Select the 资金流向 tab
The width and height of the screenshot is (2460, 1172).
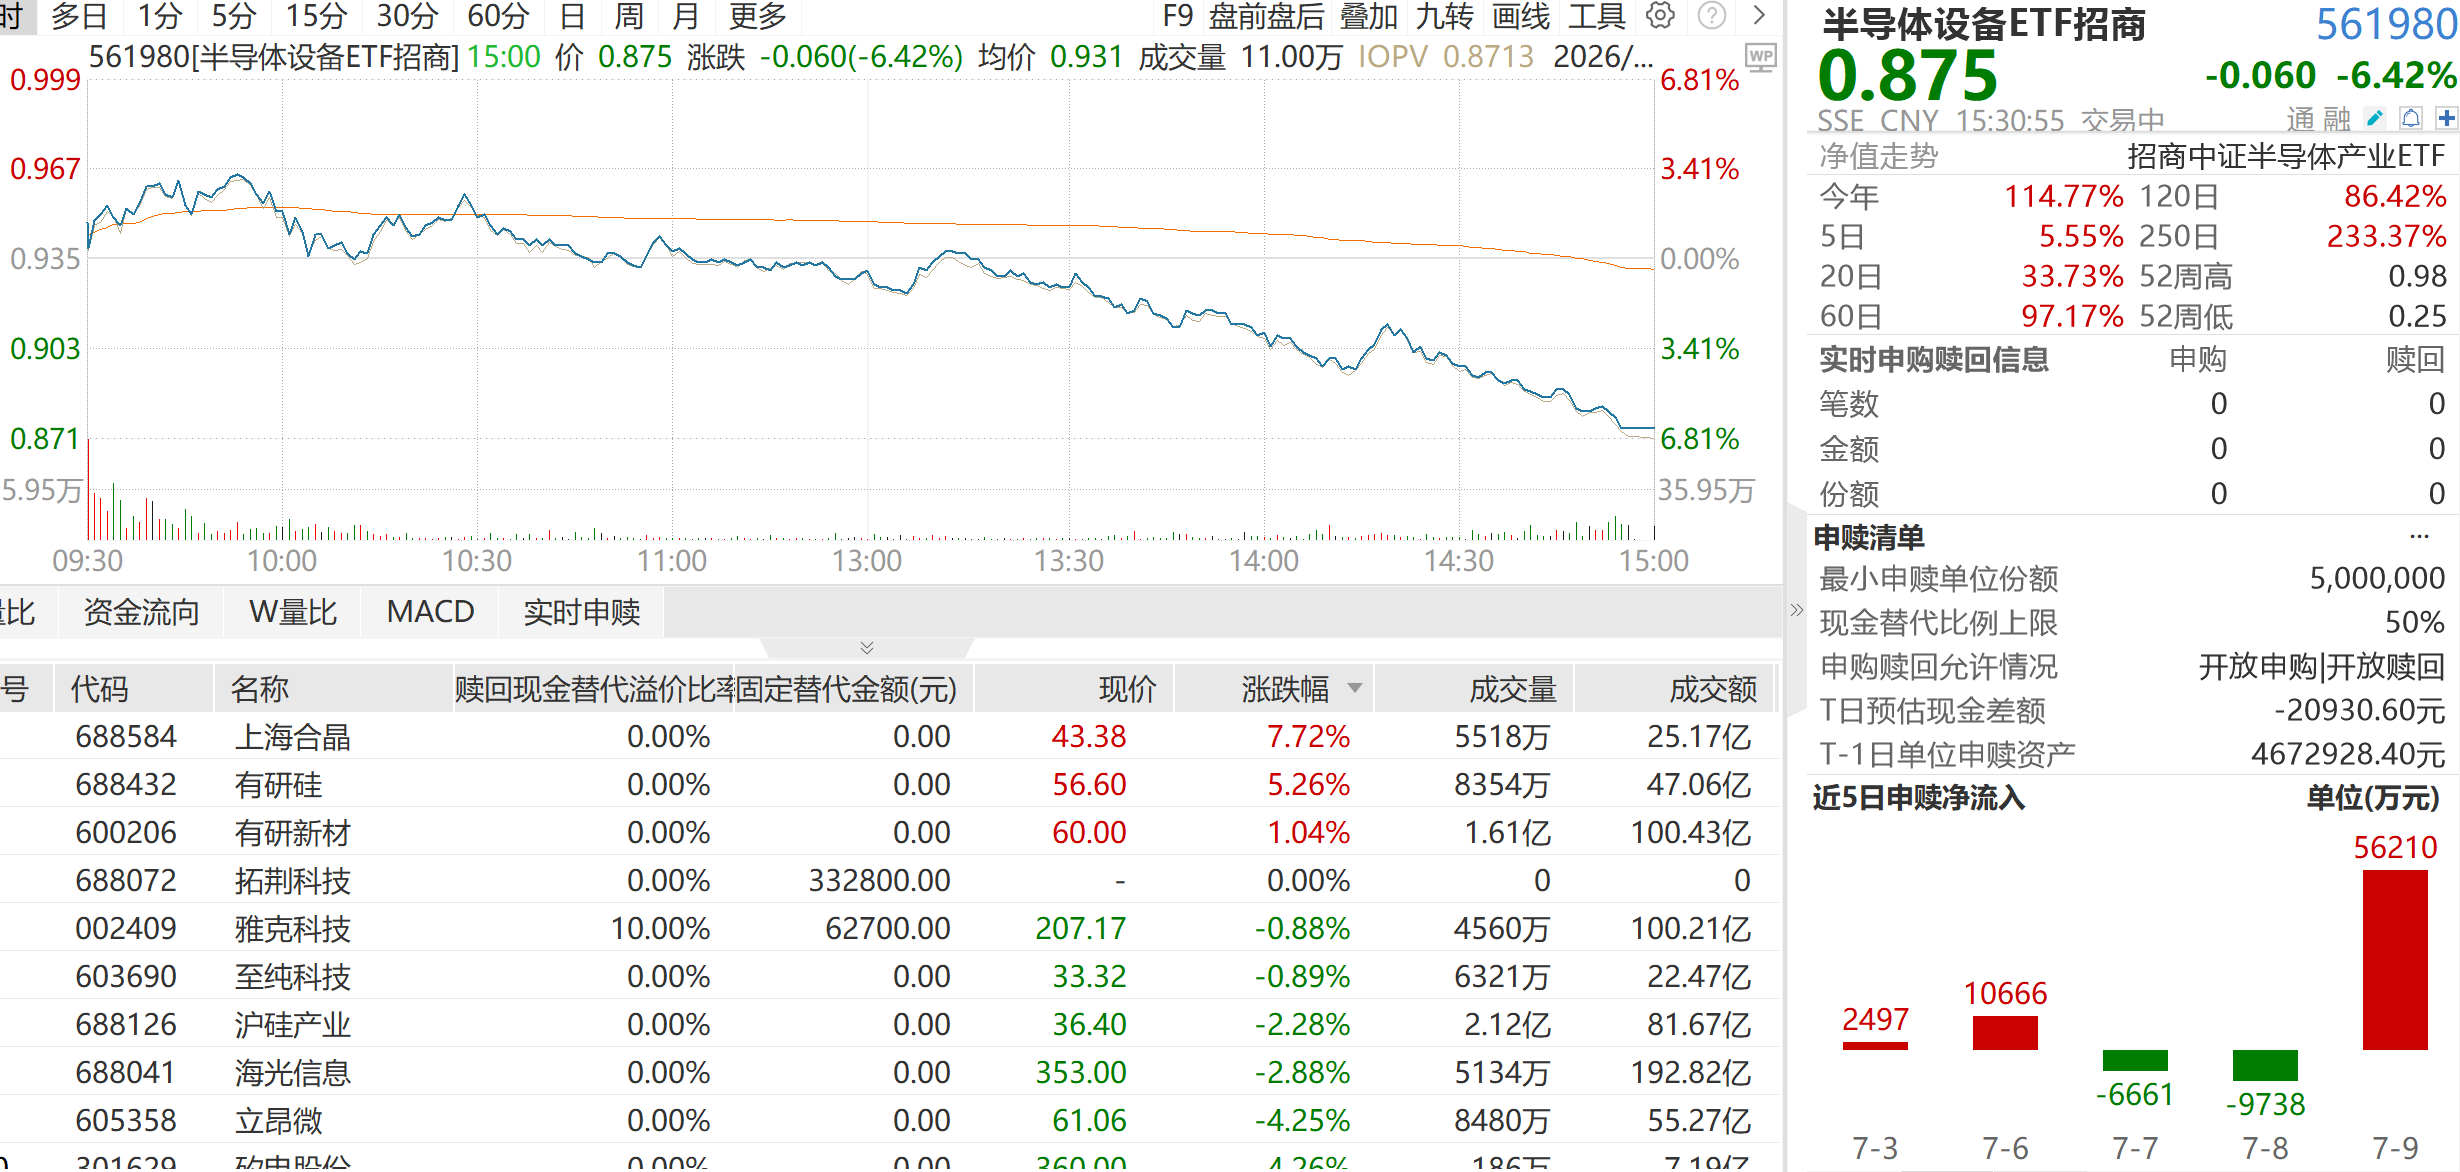coord(141,611)
